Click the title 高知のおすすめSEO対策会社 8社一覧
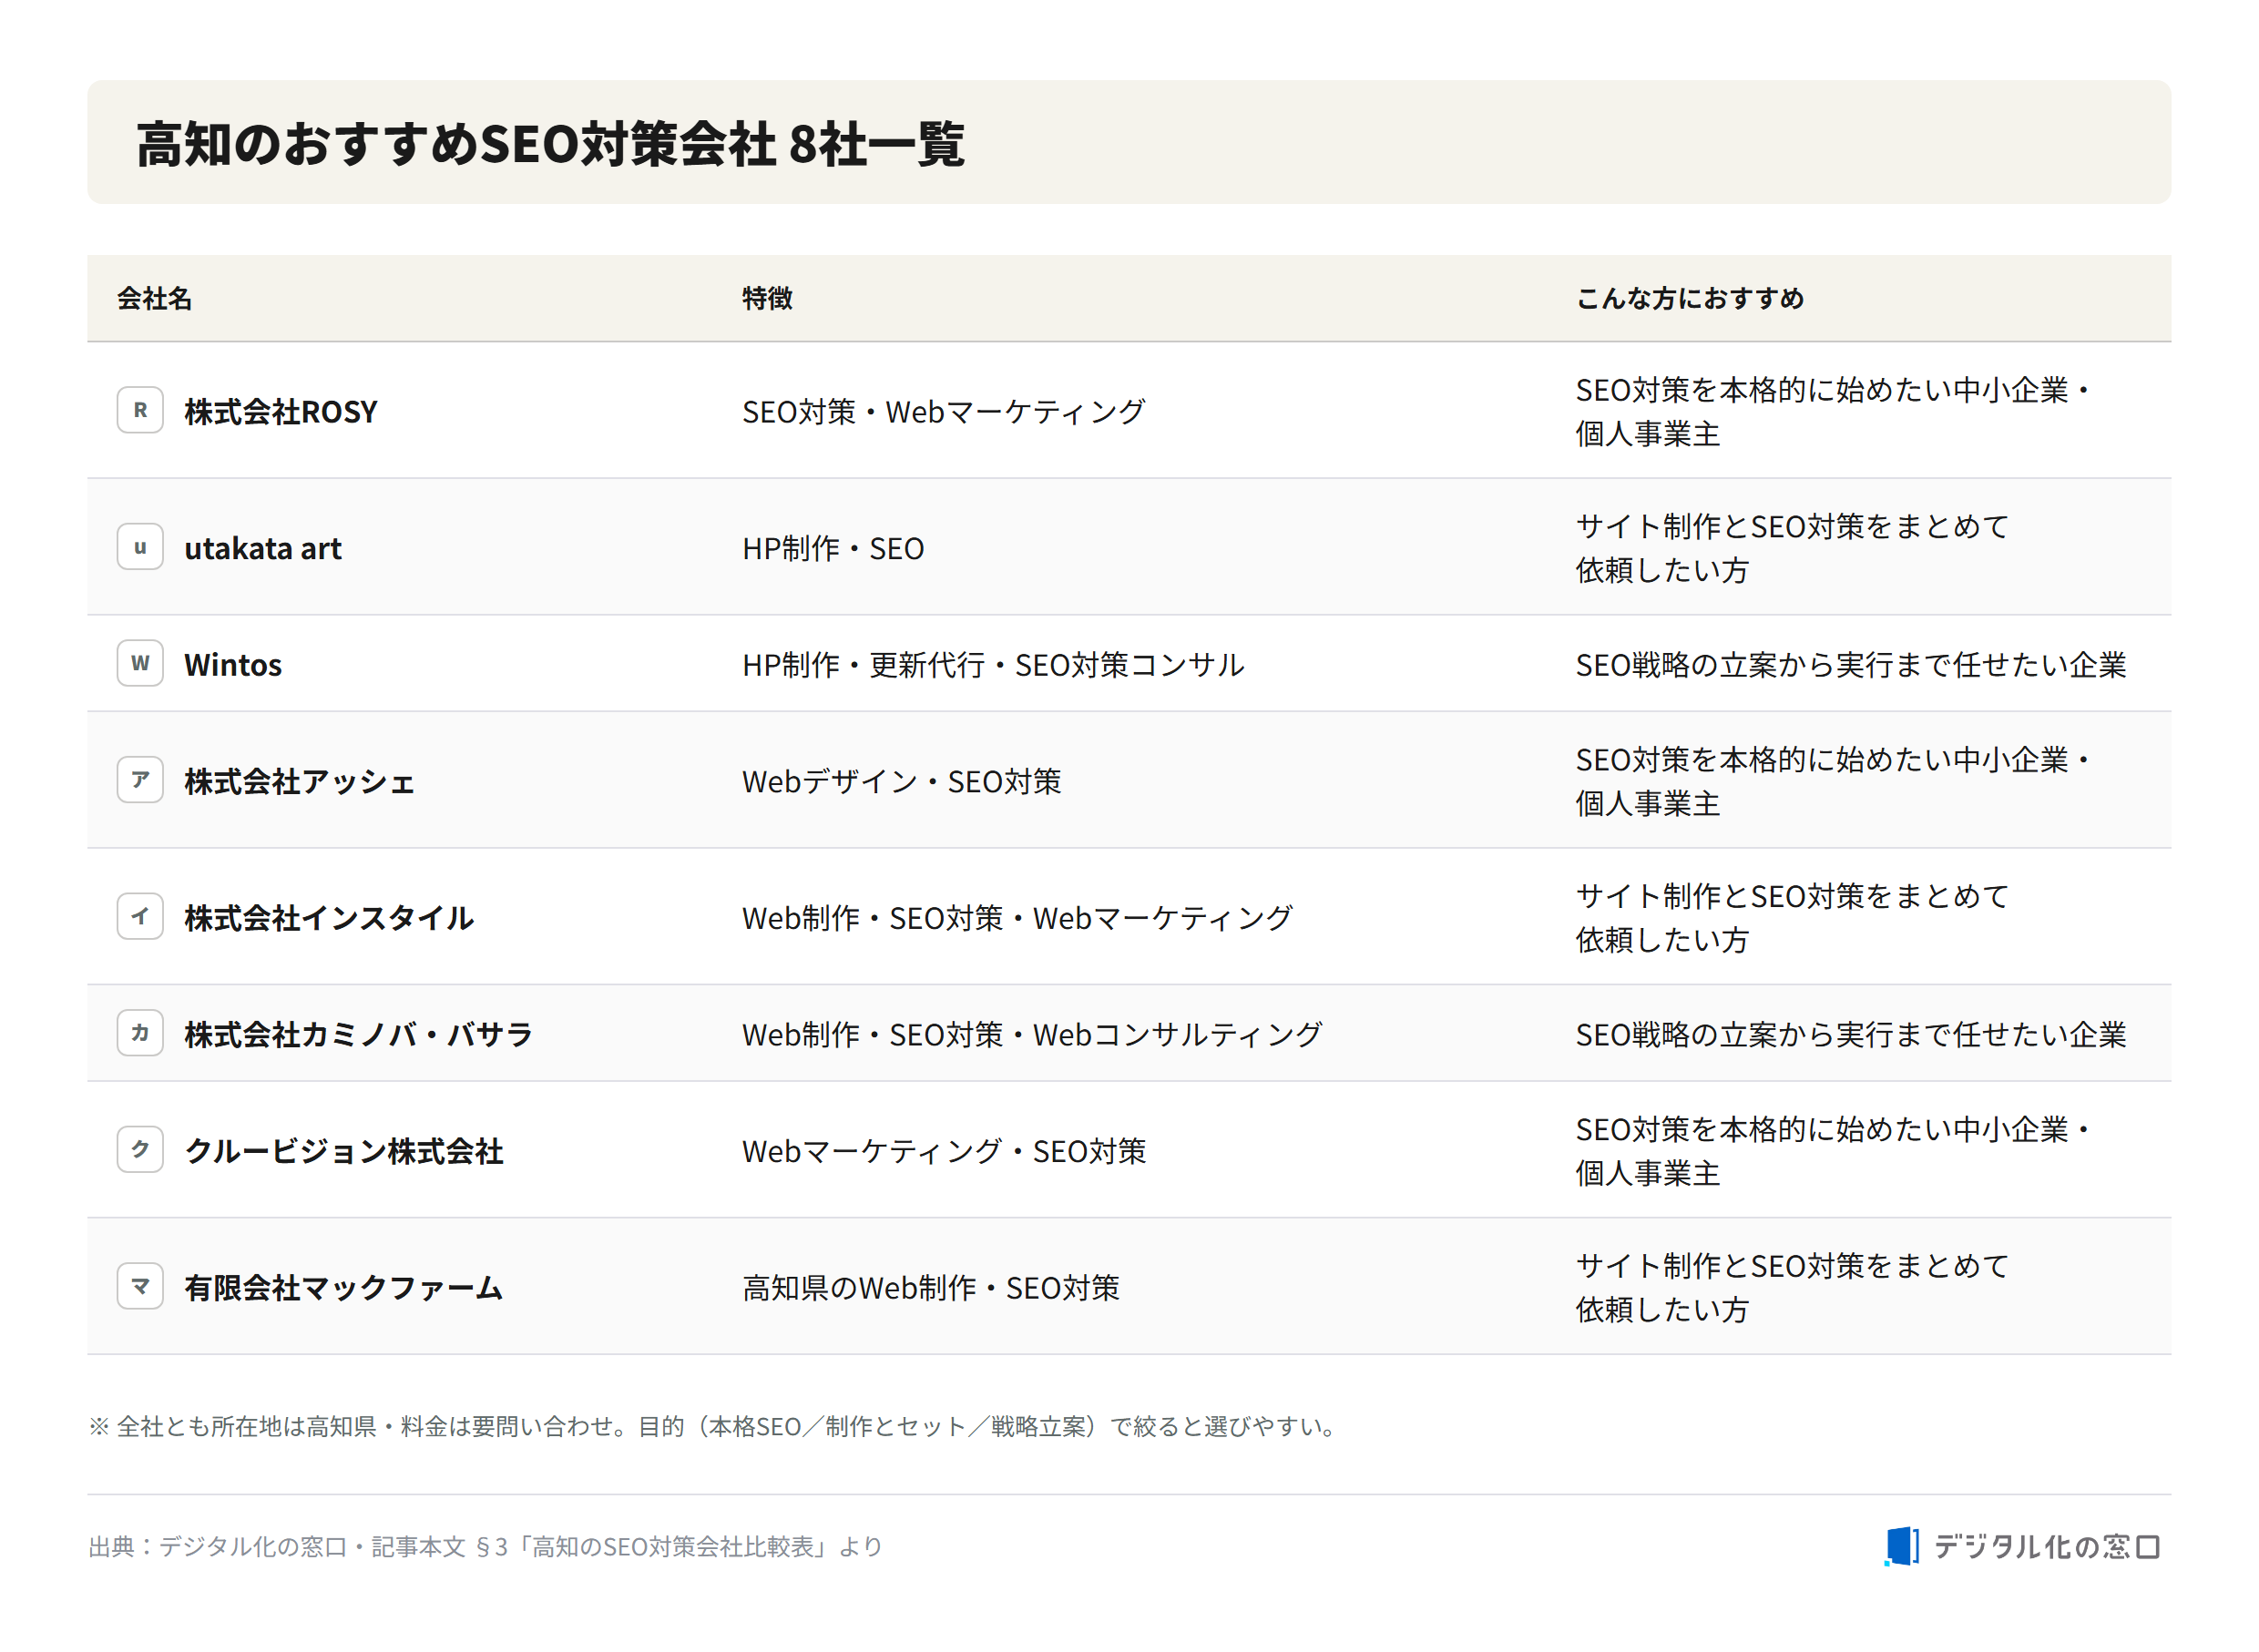This screenshot has width=2259, height=1652. [x=551, y=143]
